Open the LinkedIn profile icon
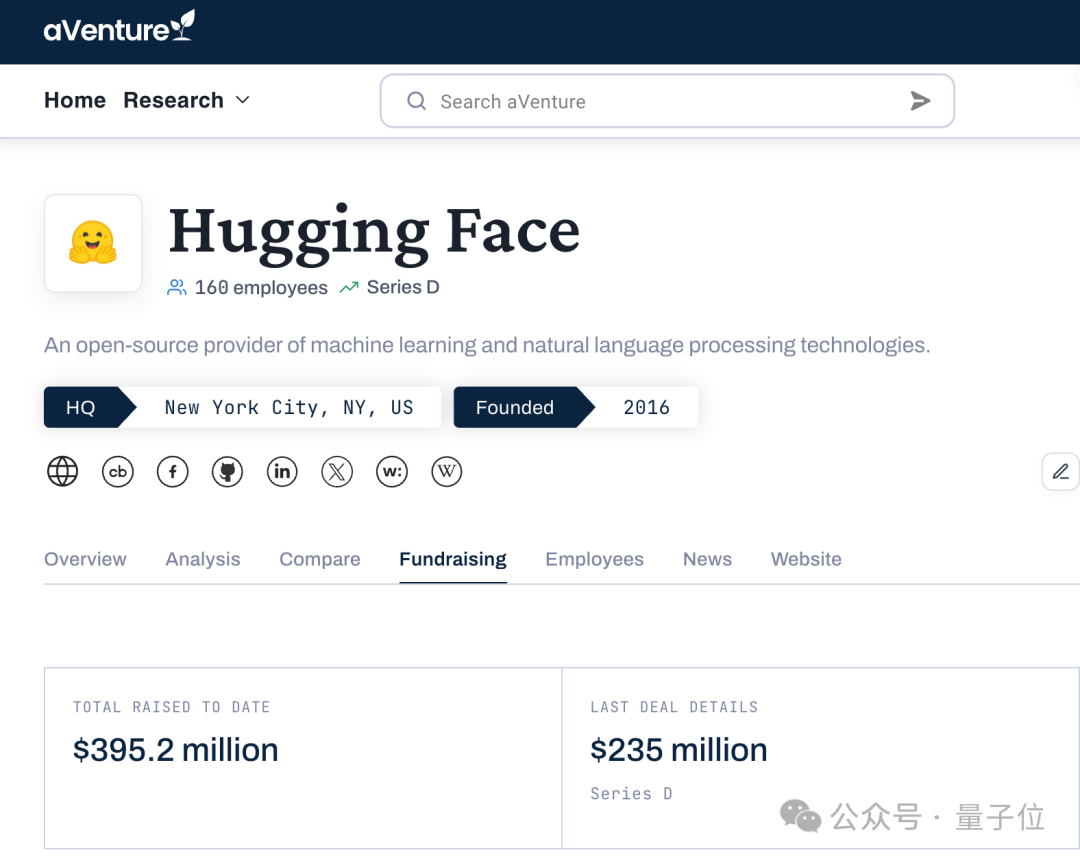Image resolution: width=1080 pixels, height=861 pixels. (x=282, y=472)
